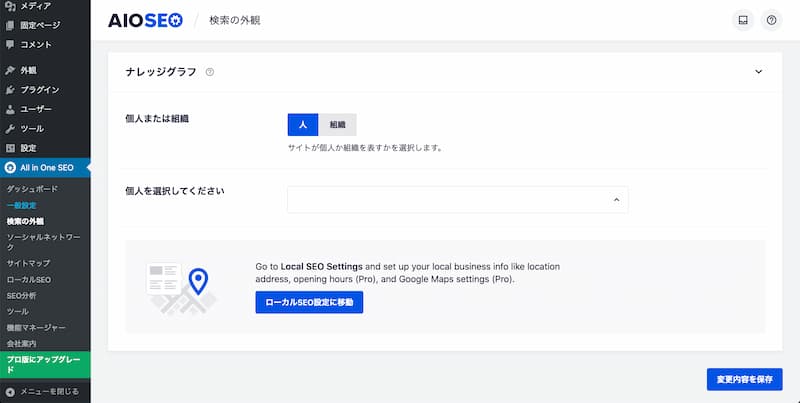Open the AIOSEO ツール submenu item
The height and width of the screenshot is (403, 800).
(17, 311)
